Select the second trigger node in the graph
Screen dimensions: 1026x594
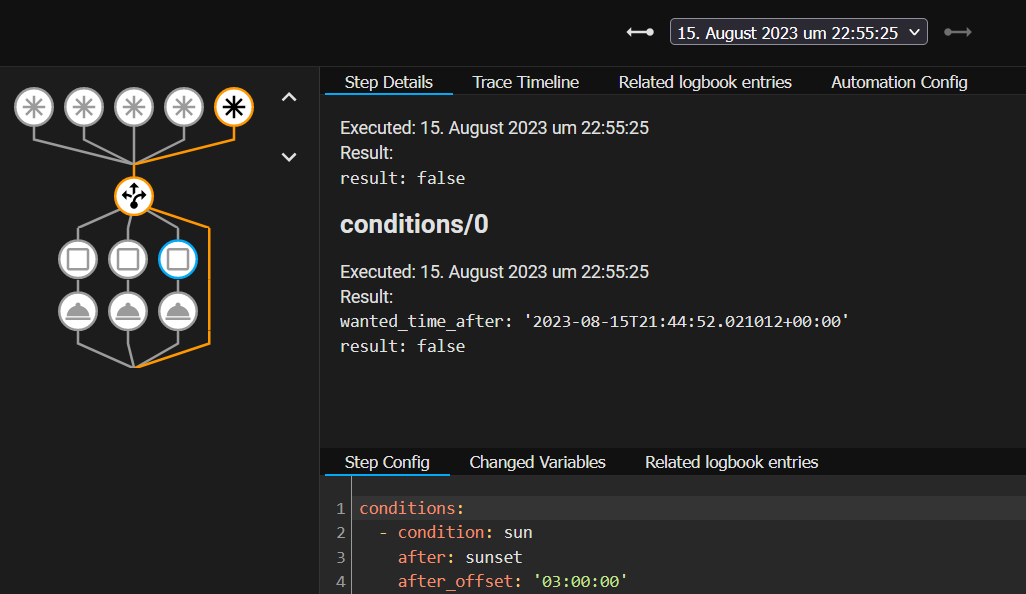click(84, 107)
